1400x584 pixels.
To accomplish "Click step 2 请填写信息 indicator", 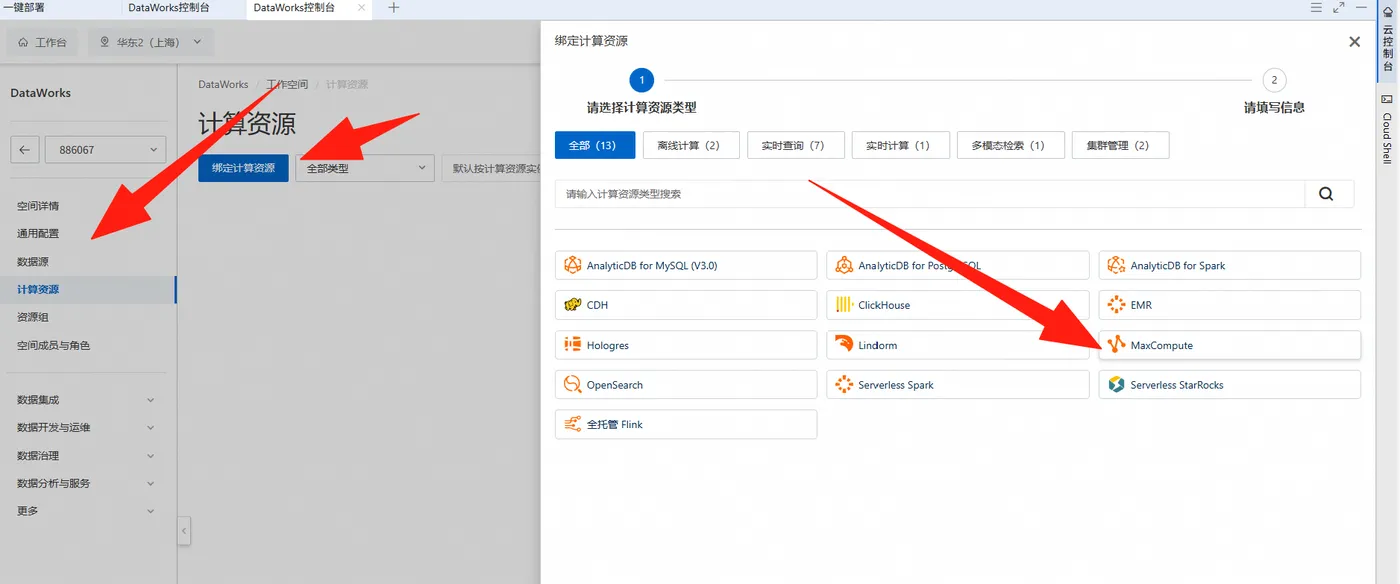I will tap(1274, 80).
